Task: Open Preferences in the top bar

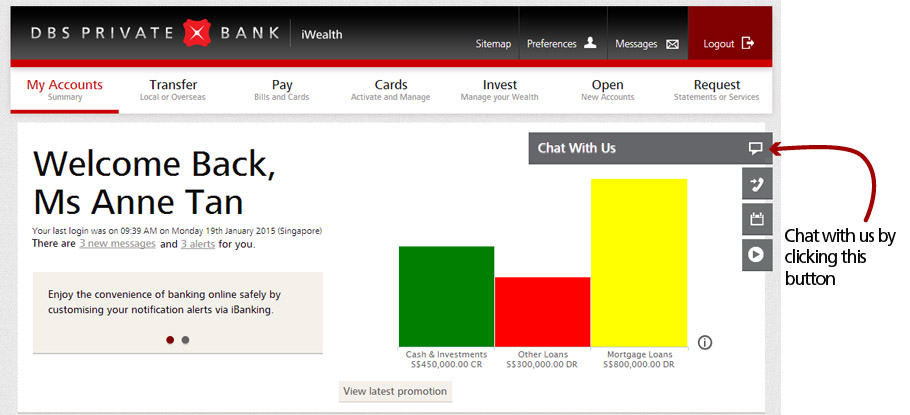Action: [563, 44]
